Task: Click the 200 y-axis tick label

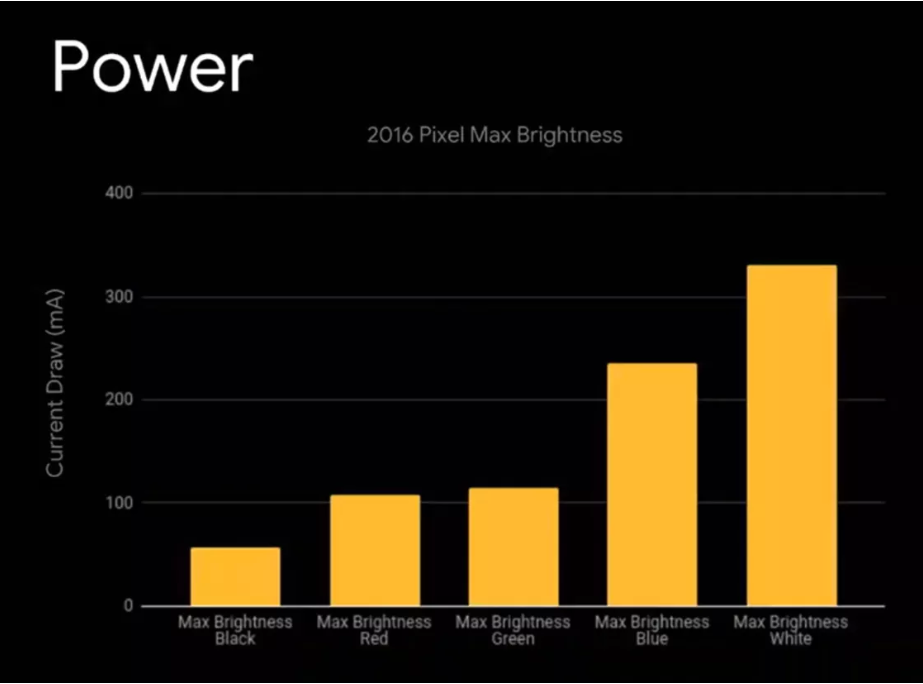Action: click(119, 400)
